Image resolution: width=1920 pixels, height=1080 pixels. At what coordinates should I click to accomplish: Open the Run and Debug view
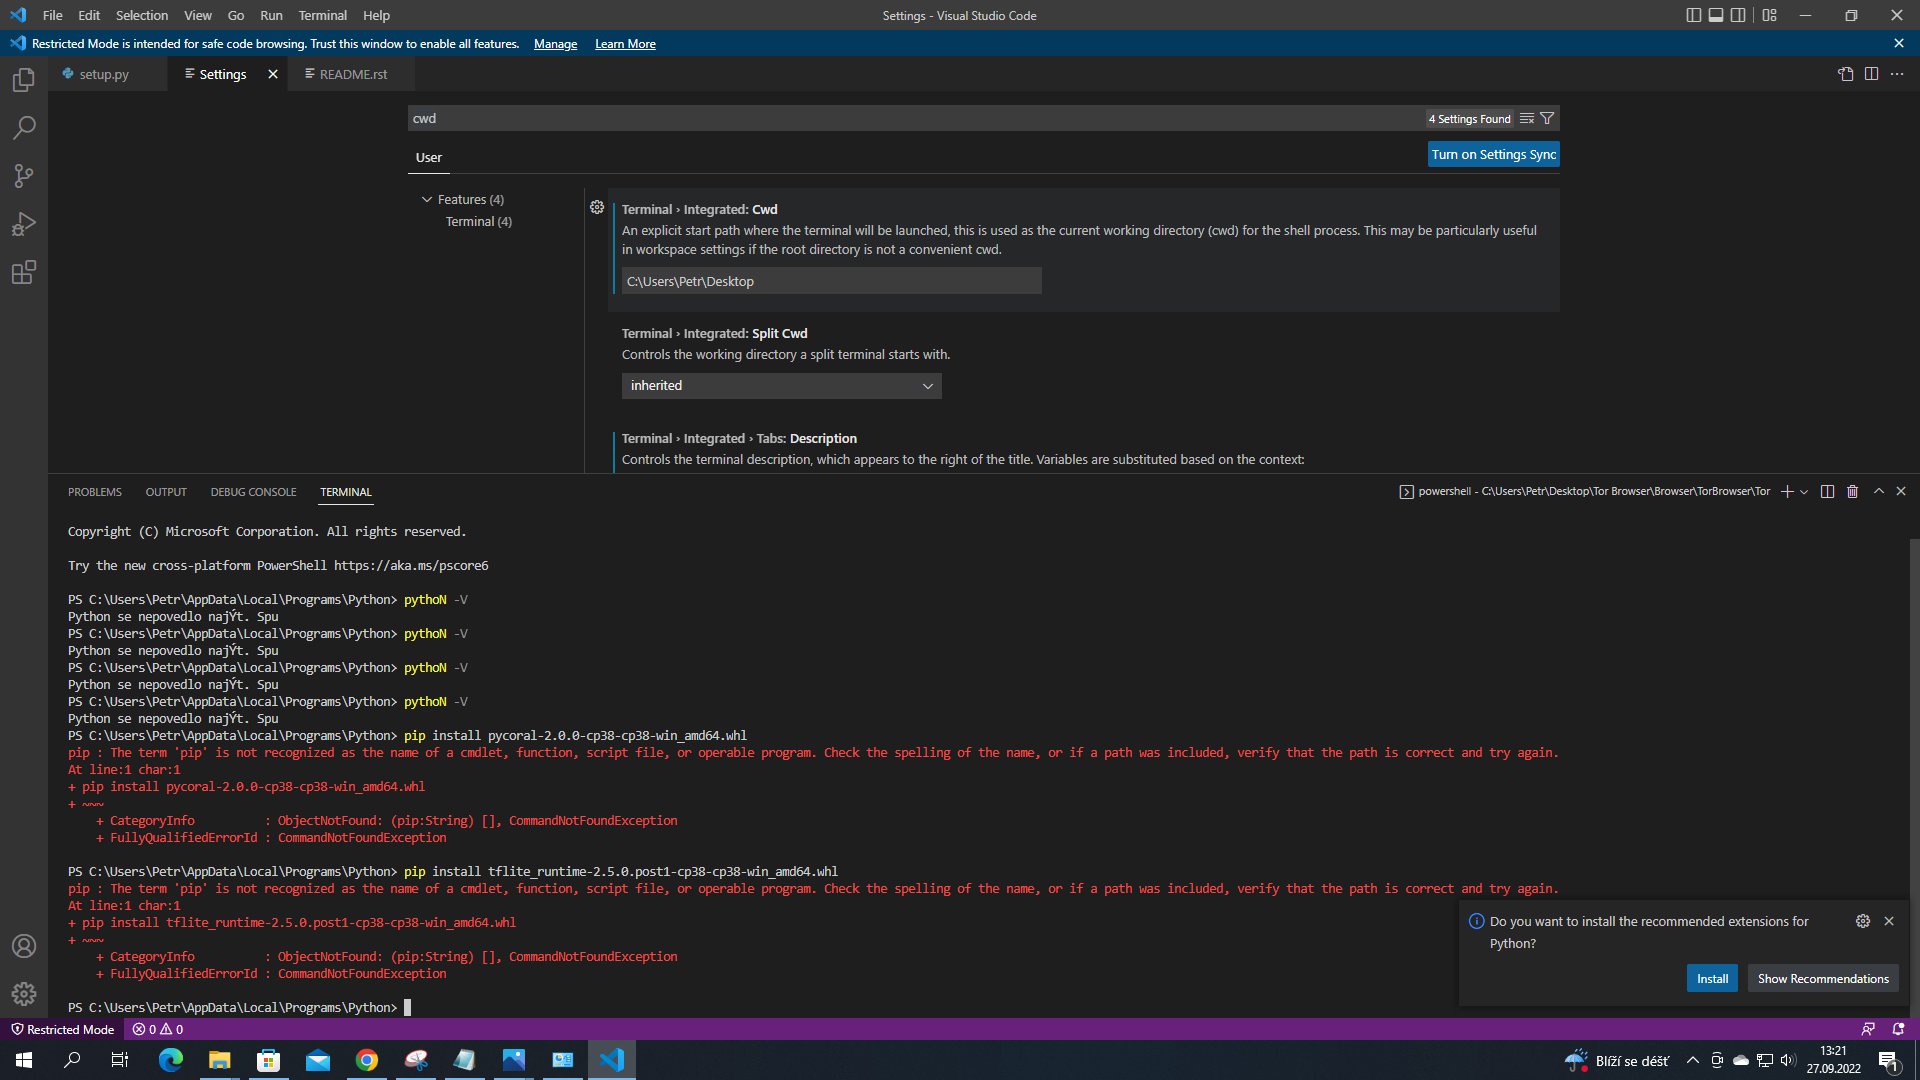(24, 224)
